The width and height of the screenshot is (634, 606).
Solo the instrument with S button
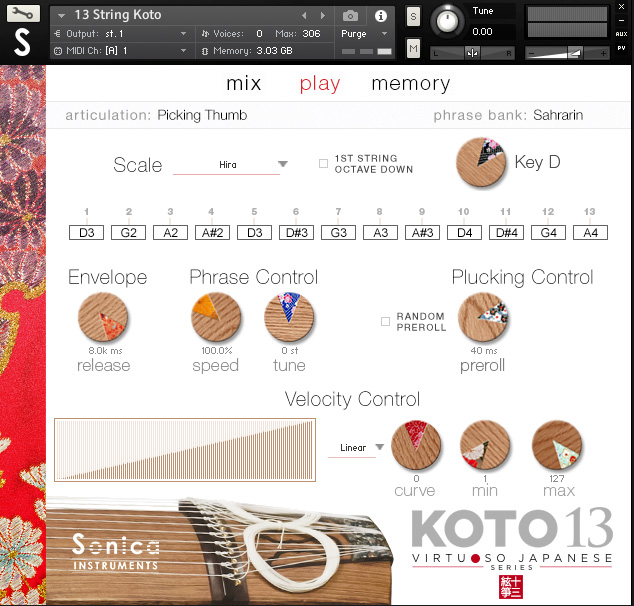(x=414, y=16)
